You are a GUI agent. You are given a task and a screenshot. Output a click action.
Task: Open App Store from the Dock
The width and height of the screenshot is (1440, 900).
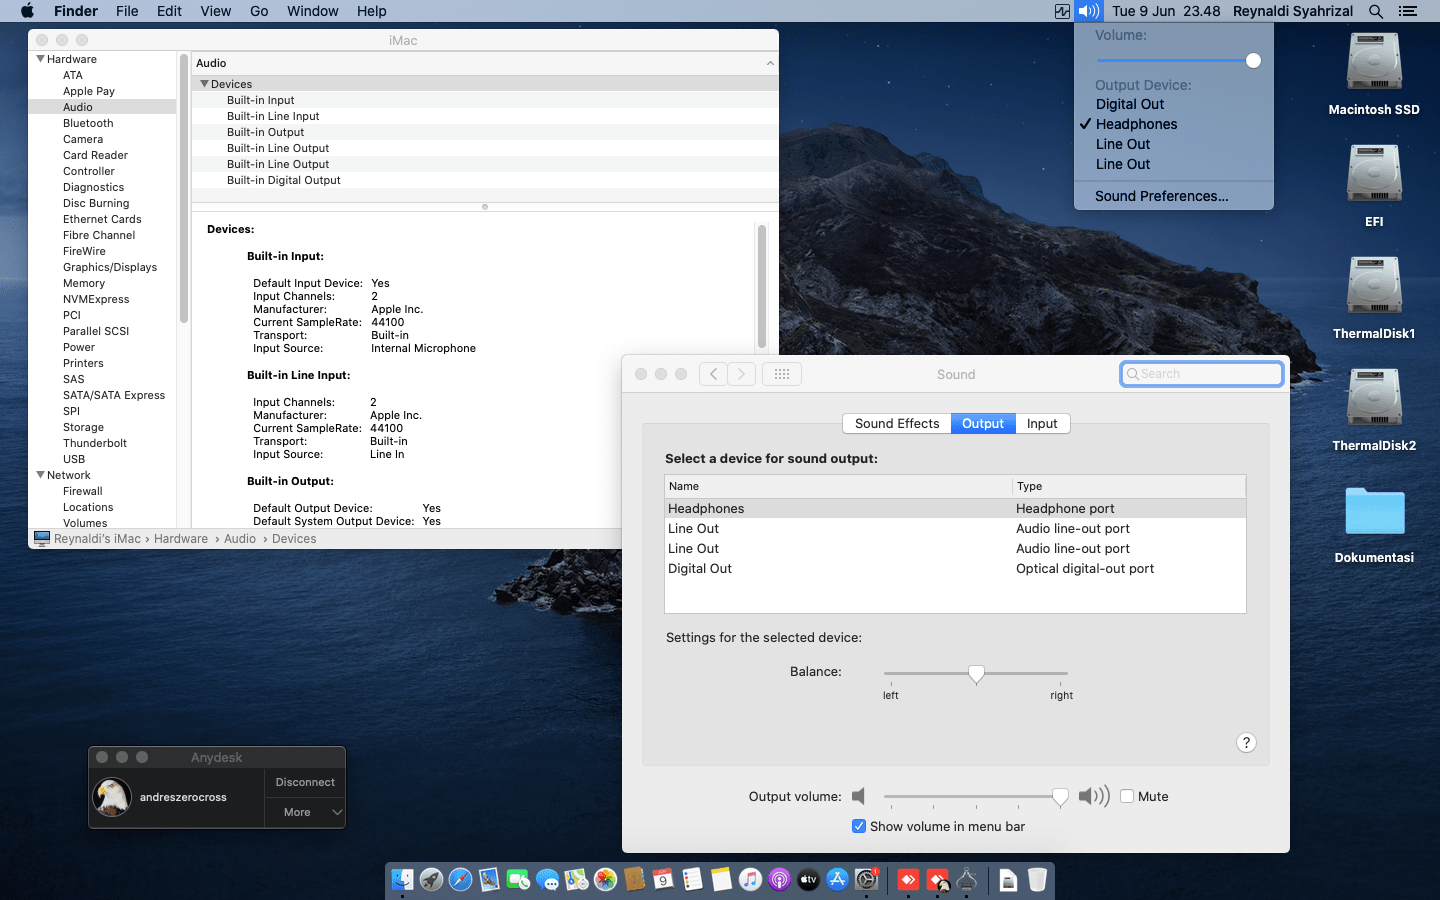click(837, 879)
